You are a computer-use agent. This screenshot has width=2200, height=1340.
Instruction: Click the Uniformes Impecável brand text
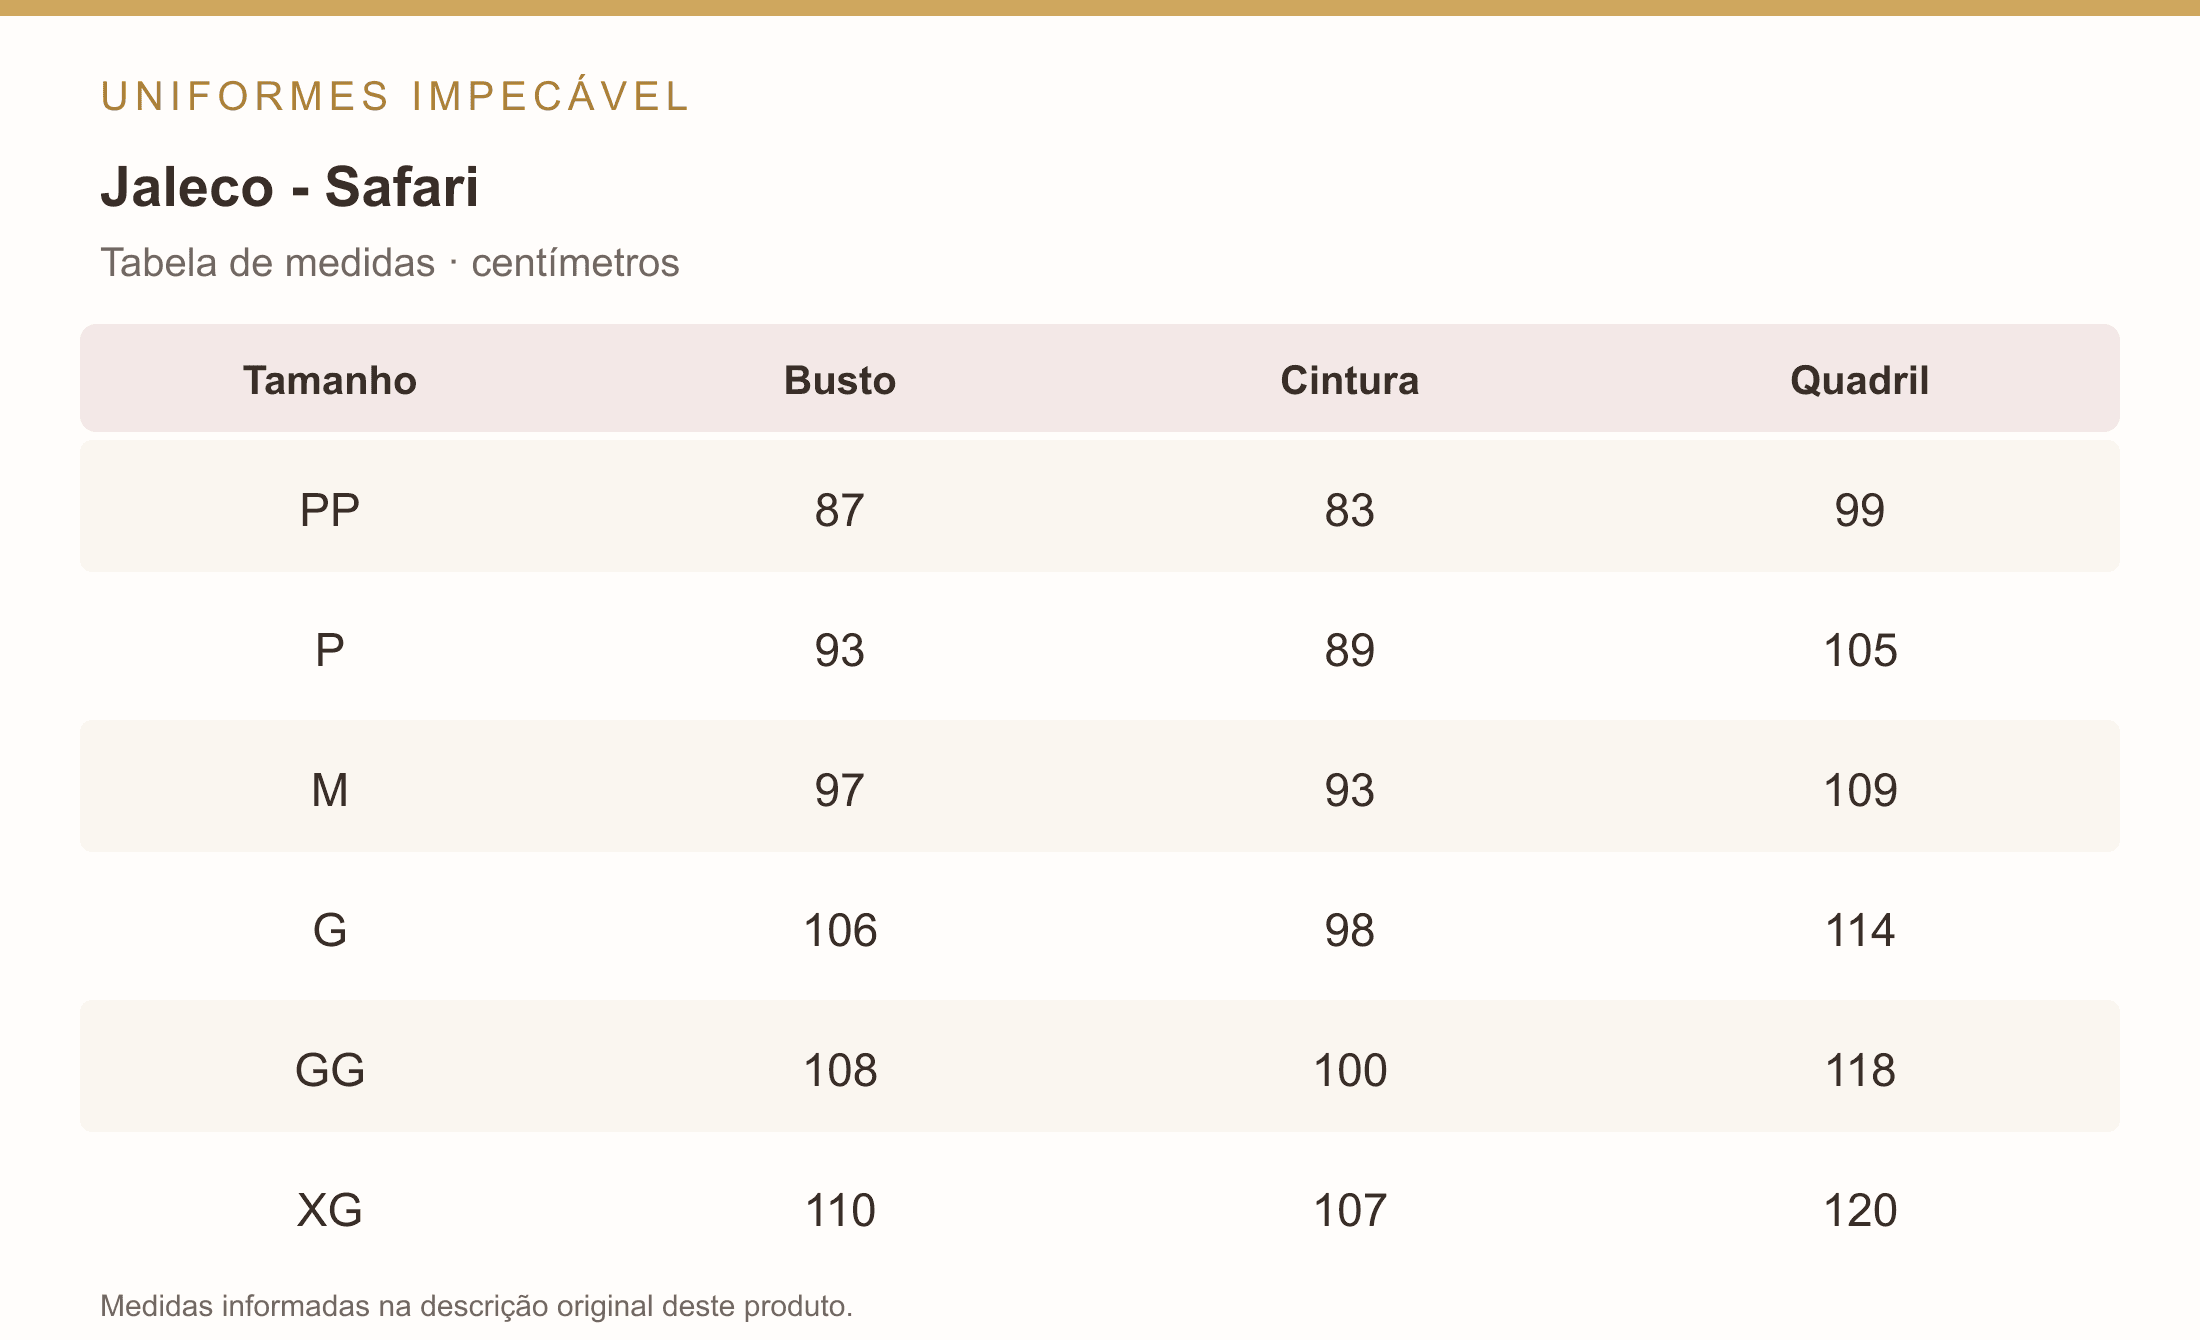[395, 96]
